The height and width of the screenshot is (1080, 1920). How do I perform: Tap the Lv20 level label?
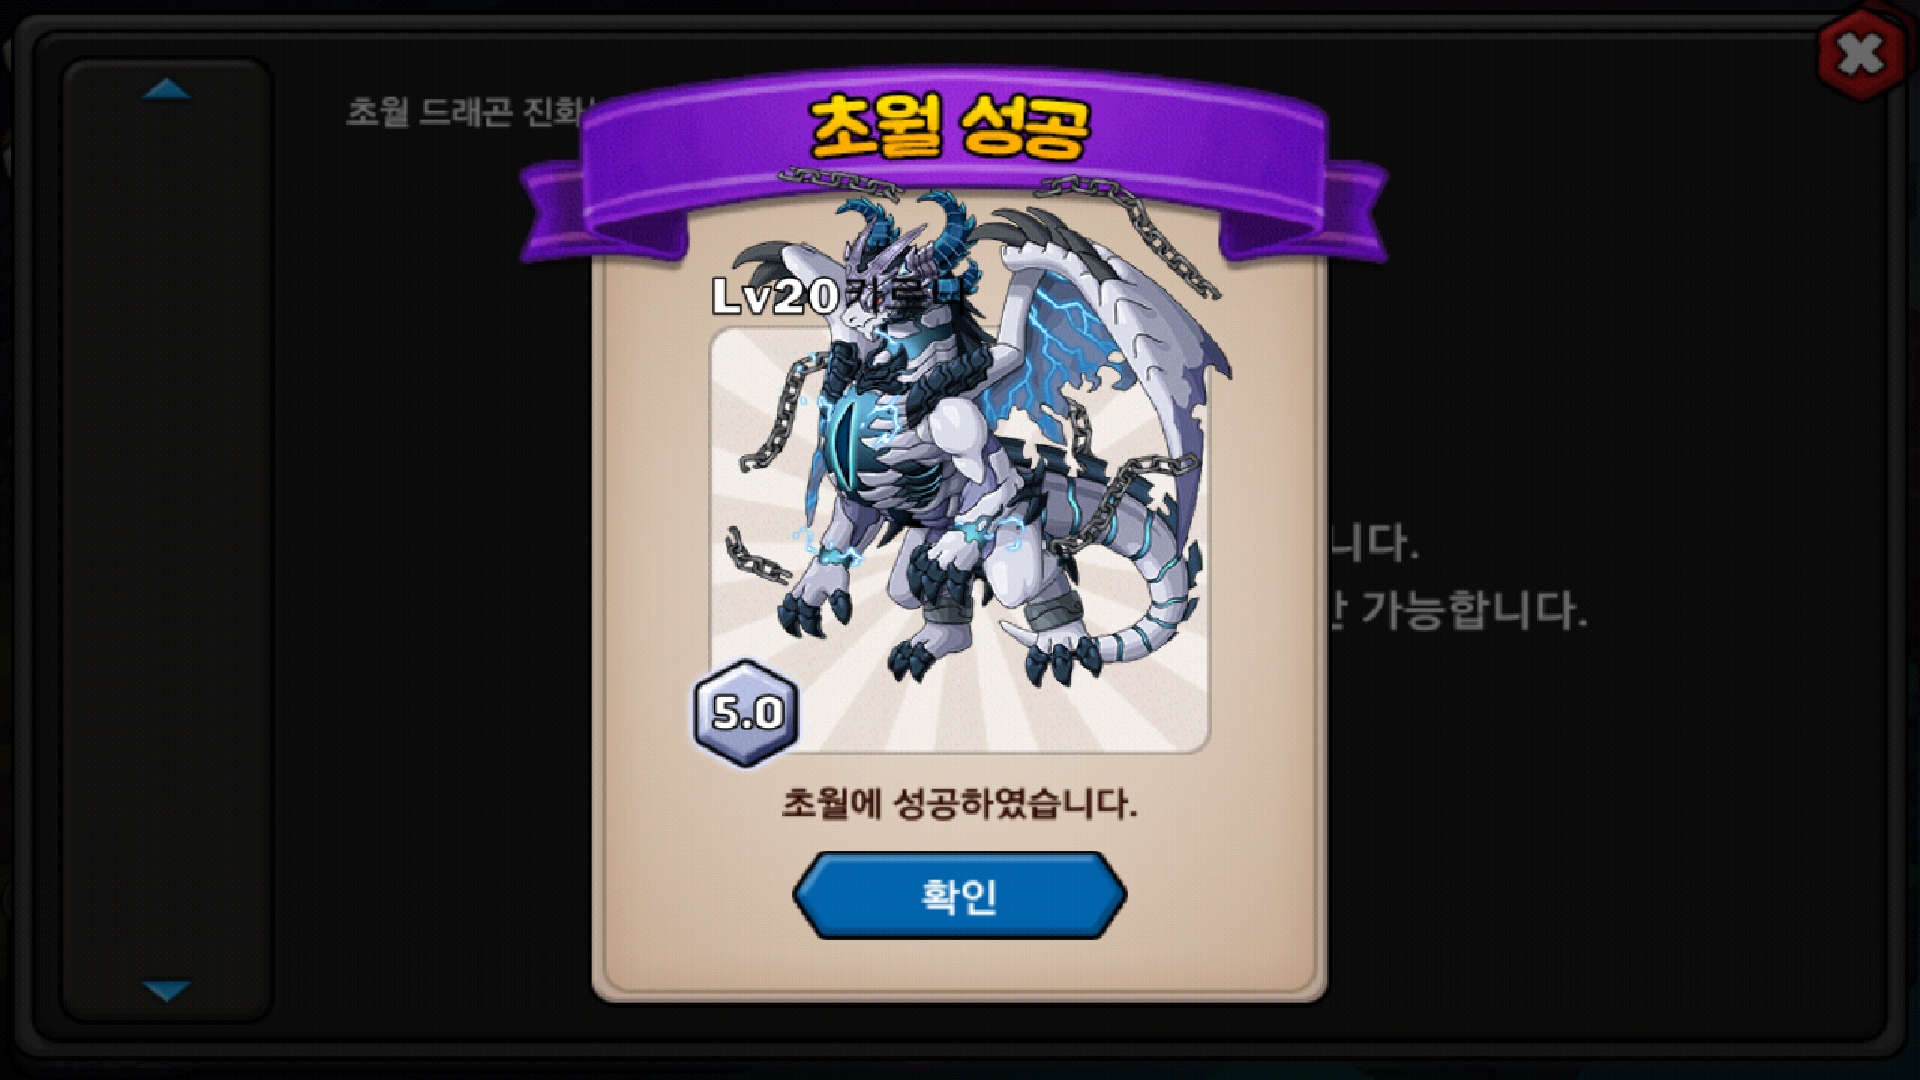pos(775,296)
